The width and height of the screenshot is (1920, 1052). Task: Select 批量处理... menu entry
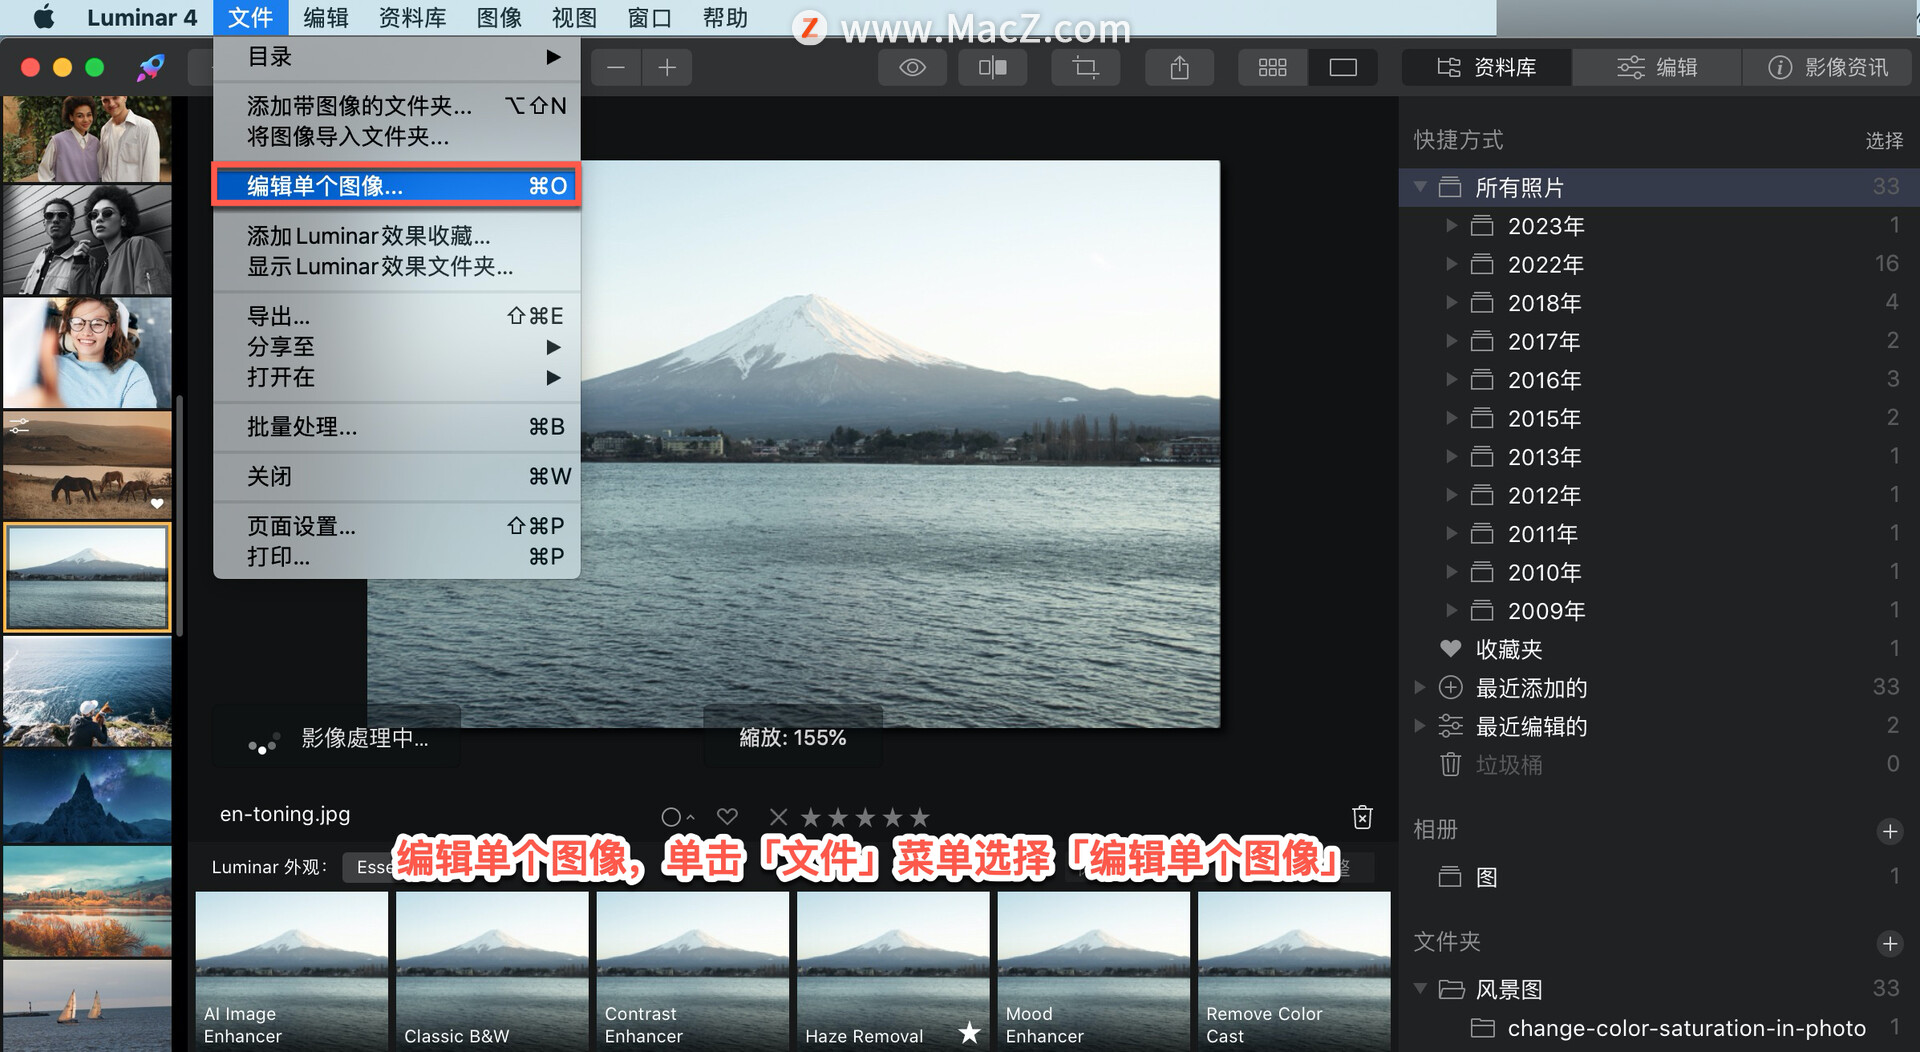click(x=397, y=427)
